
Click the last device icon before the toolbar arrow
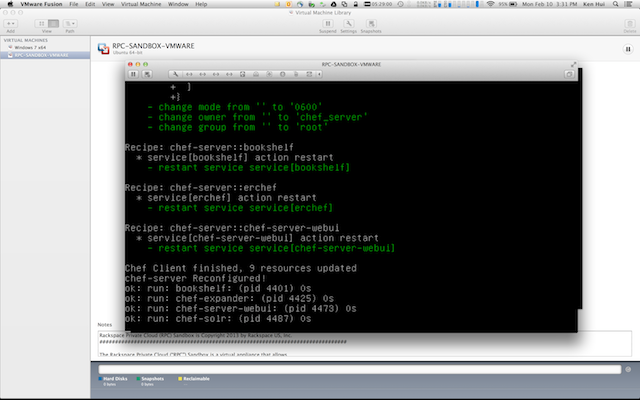pos(309,74)
